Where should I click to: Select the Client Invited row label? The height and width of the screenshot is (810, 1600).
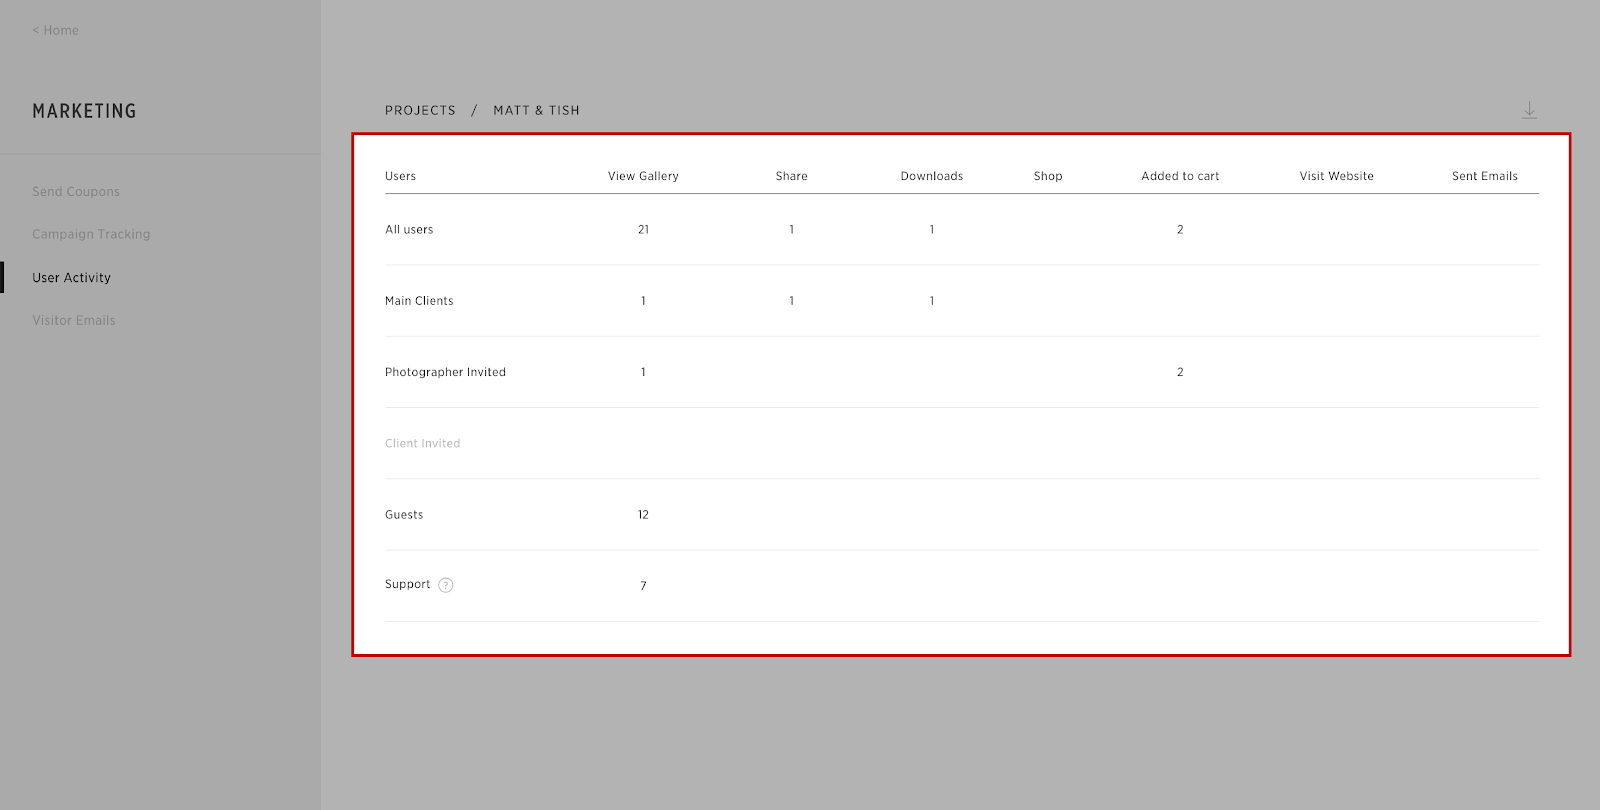click(x=422, y=443)
